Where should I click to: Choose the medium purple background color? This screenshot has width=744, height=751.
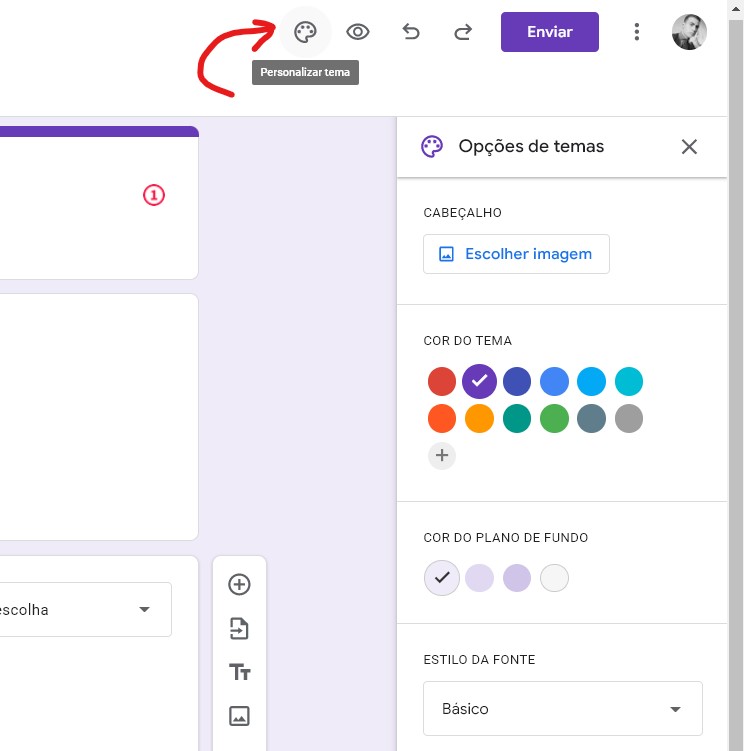click(x=516, y=578)
